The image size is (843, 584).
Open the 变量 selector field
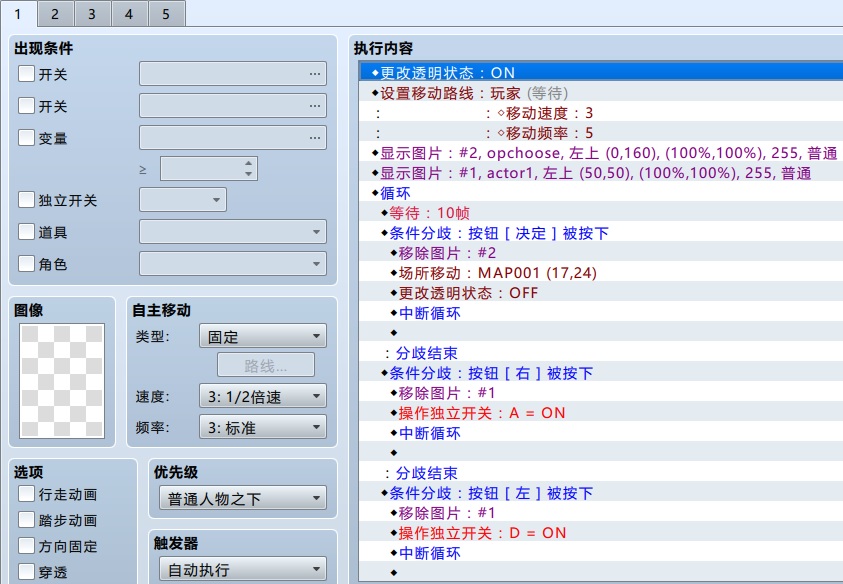(x=233, y=137)
